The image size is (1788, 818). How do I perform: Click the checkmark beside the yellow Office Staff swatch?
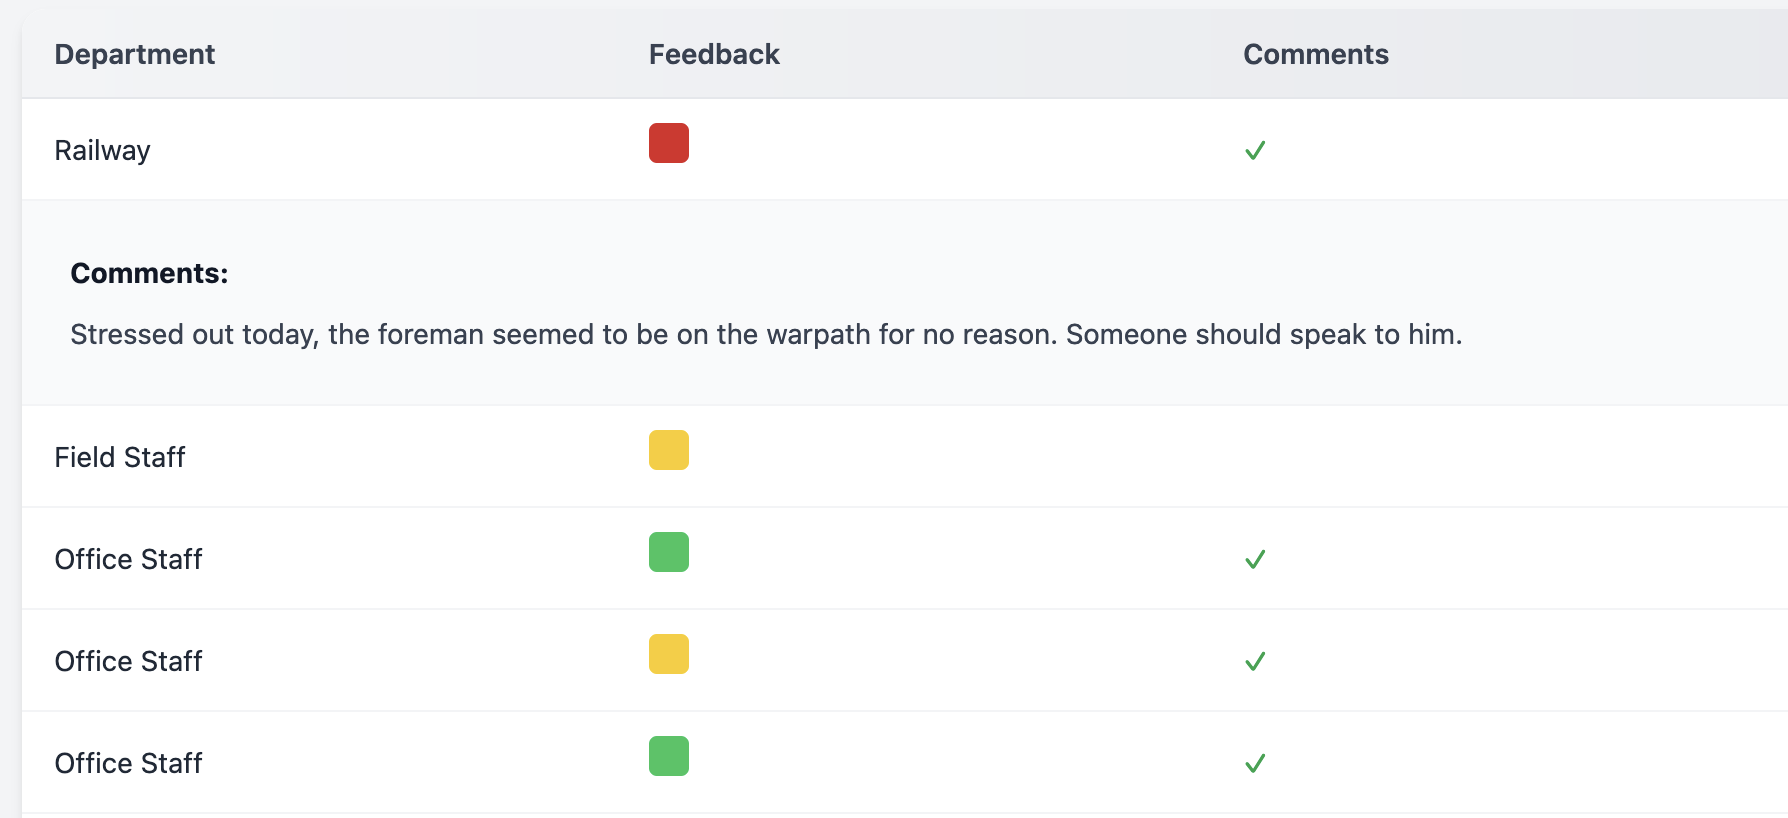coord(1255,661)
